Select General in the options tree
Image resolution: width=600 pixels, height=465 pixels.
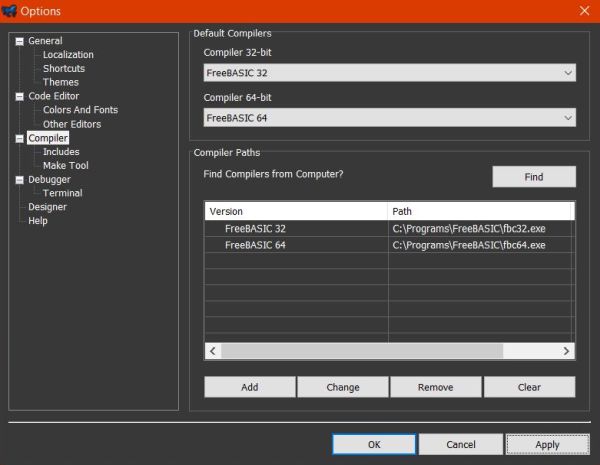[x=45, y=41]
